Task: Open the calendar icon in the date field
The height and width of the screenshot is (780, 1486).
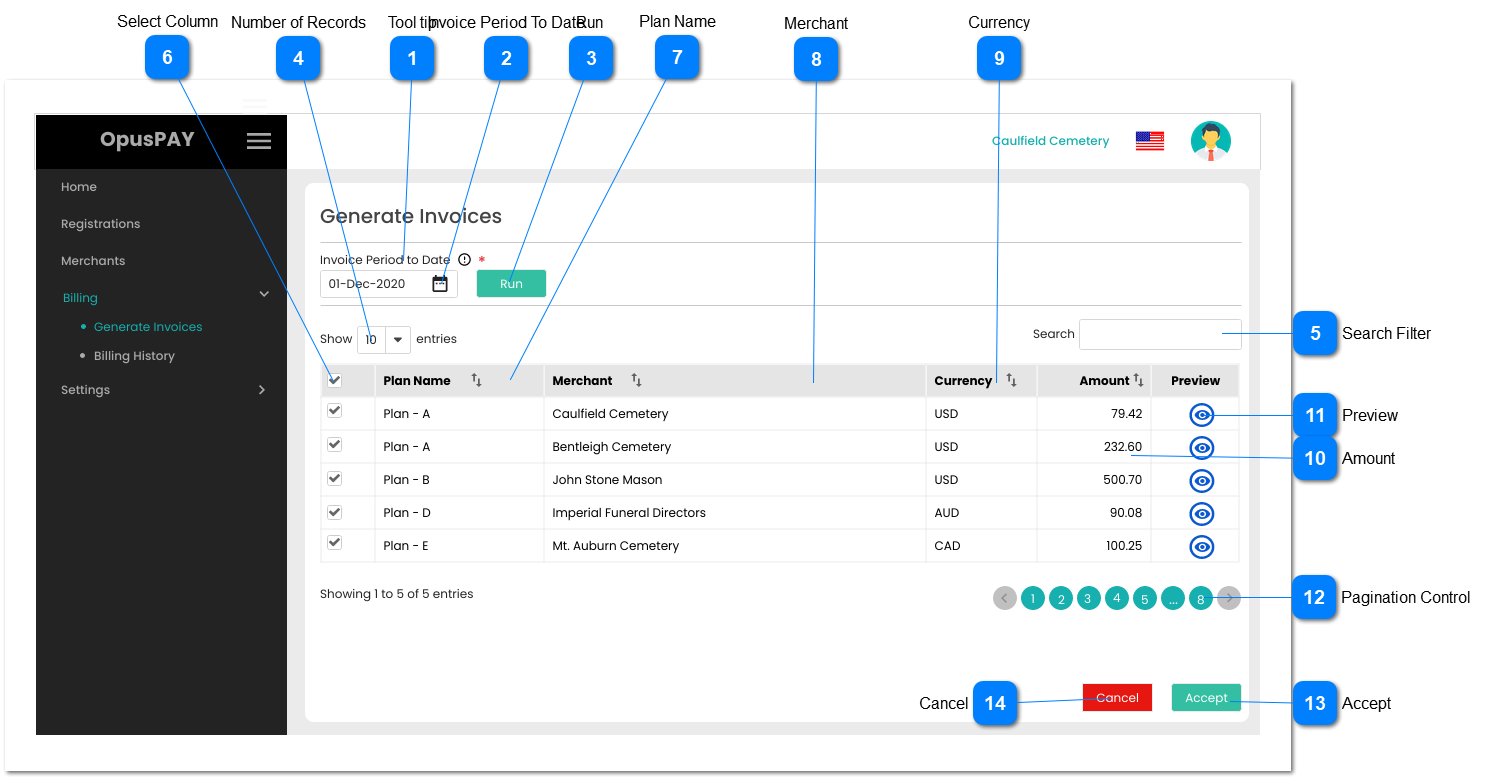Action: point(440,283)
